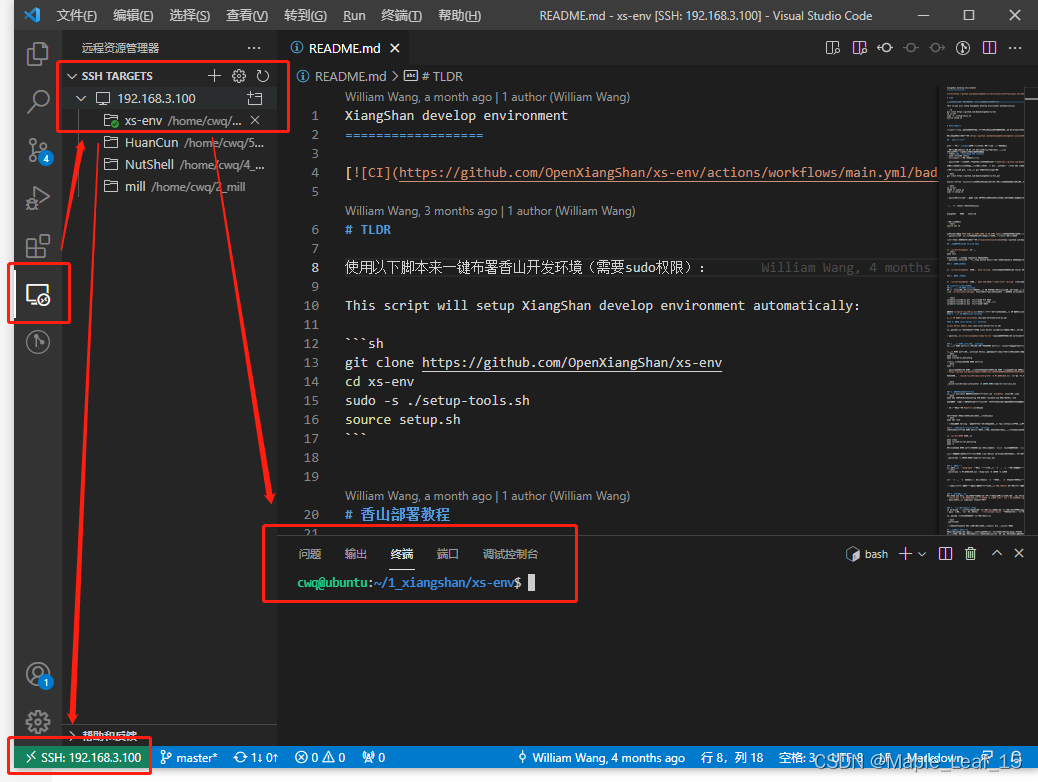Screen dimensions: 1038x782
Task: Open the Extensions view
Action: (38, 246)
